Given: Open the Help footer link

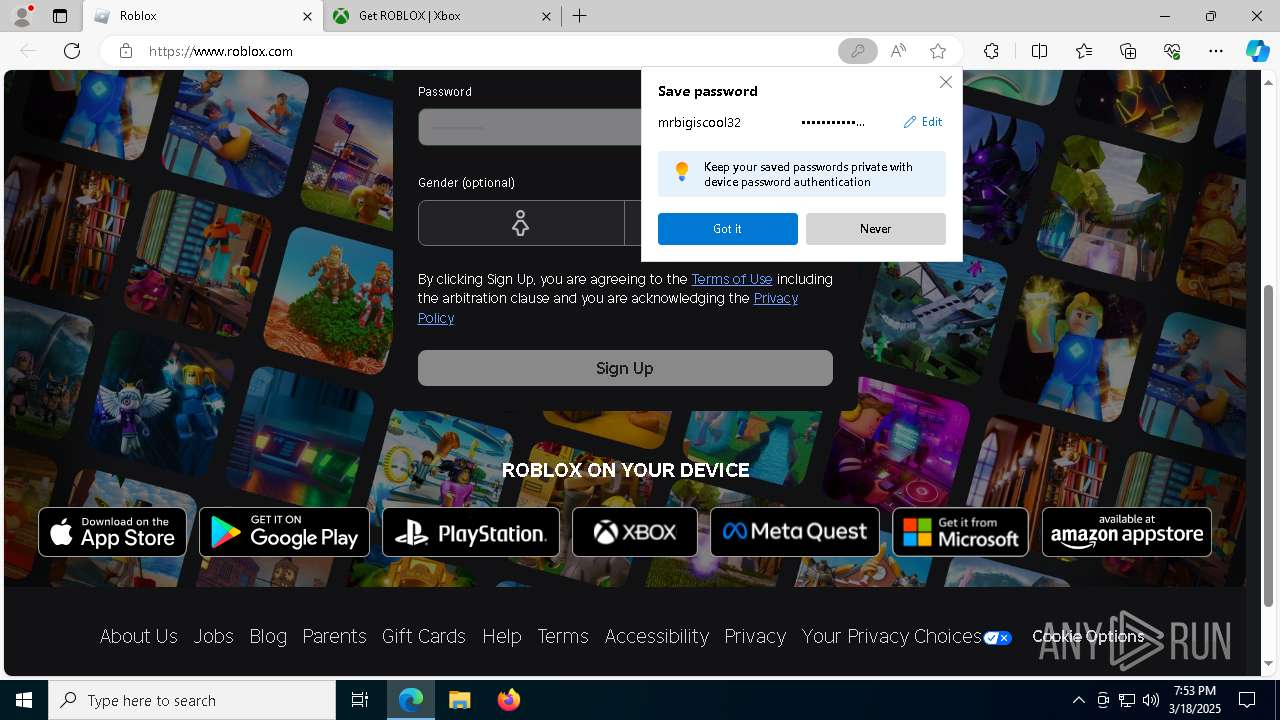Looking at the screenshot, I should 502,636.
